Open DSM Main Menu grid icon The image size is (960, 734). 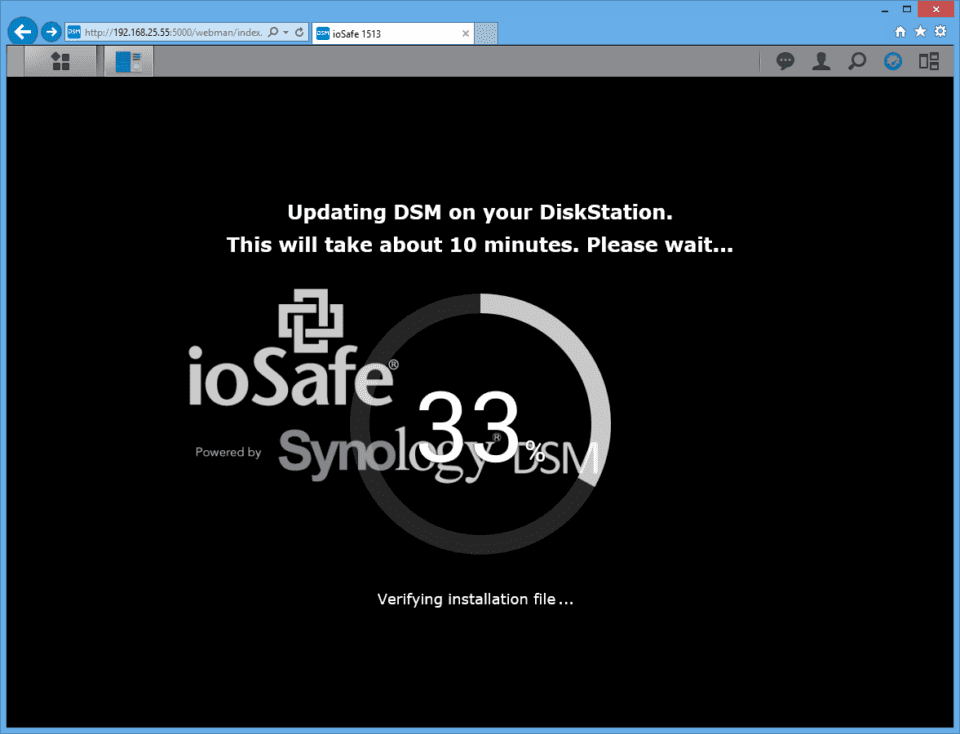(x=60, y=61)
